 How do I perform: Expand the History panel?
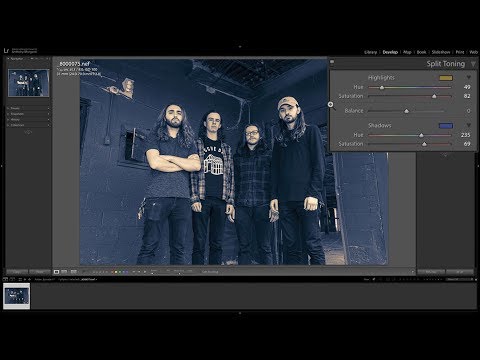(28, 120)
